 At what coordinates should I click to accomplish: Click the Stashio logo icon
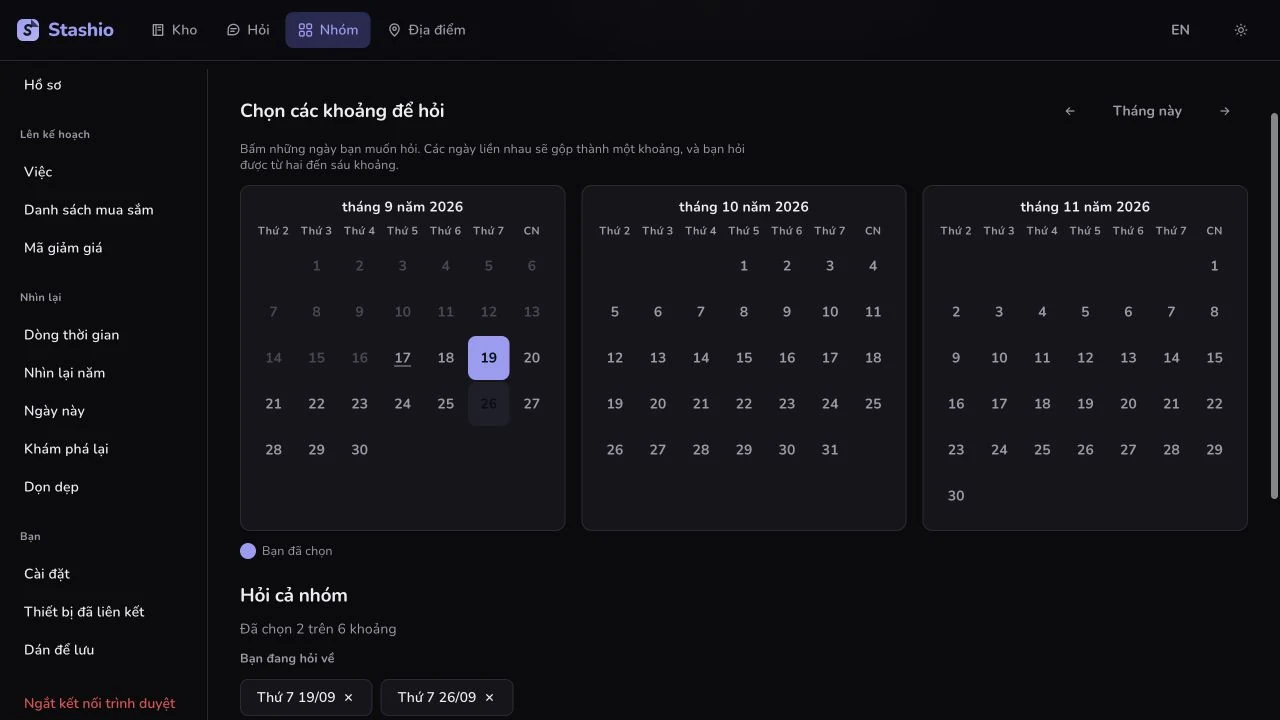coord(28,30)
